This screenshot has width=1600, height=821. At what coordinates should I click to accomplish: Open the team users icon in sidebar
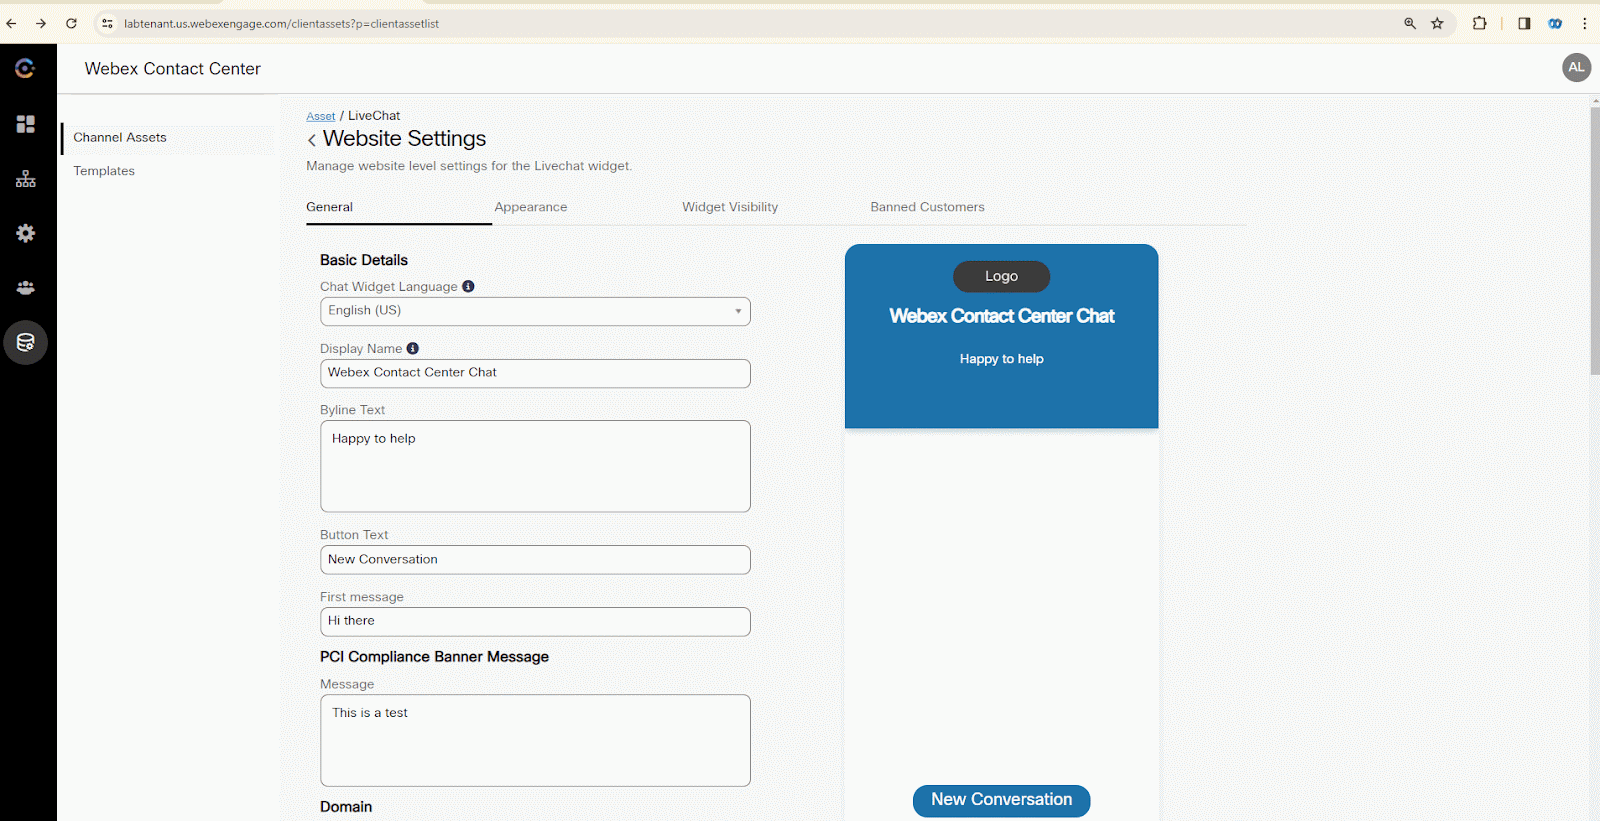tap(26, 288)
